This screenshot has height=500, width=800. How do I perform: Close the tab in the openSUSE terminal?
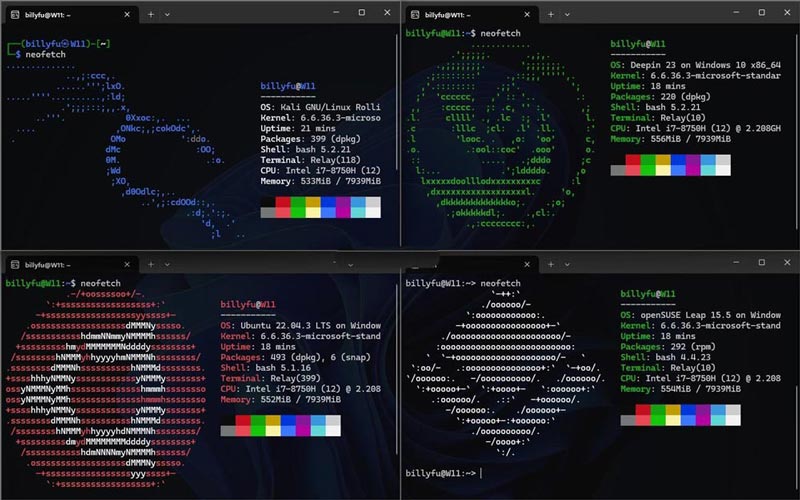tap(528, 264)
